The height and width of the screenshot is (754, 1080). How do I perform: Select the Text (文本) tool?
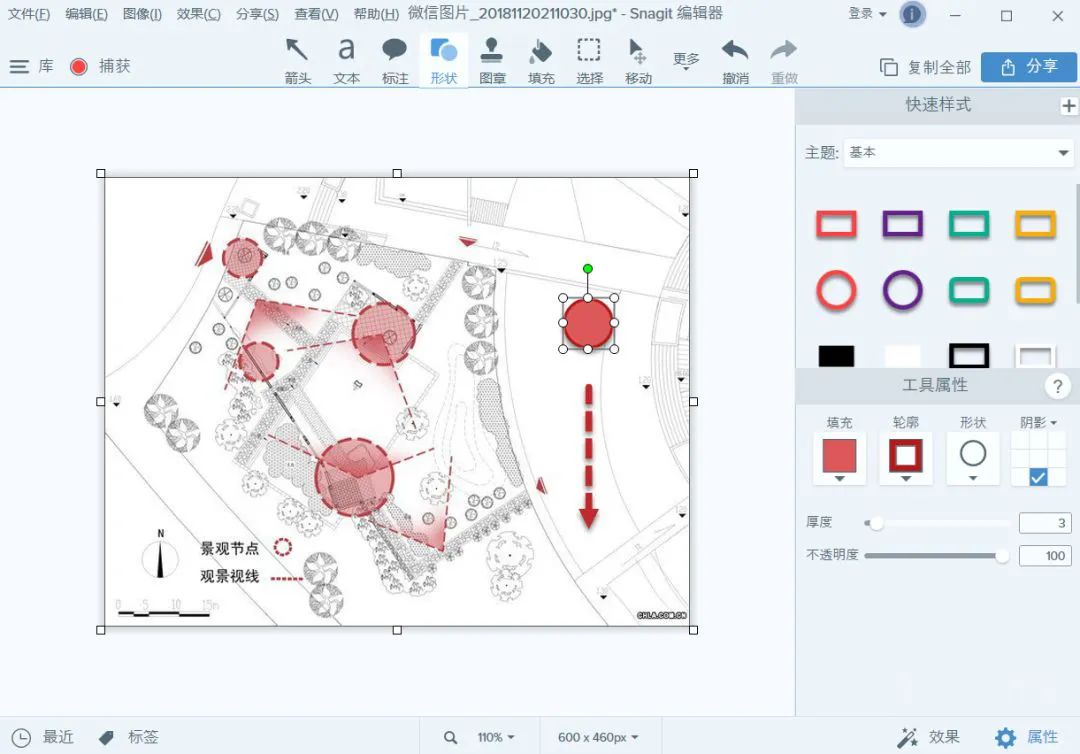[346, 61]
